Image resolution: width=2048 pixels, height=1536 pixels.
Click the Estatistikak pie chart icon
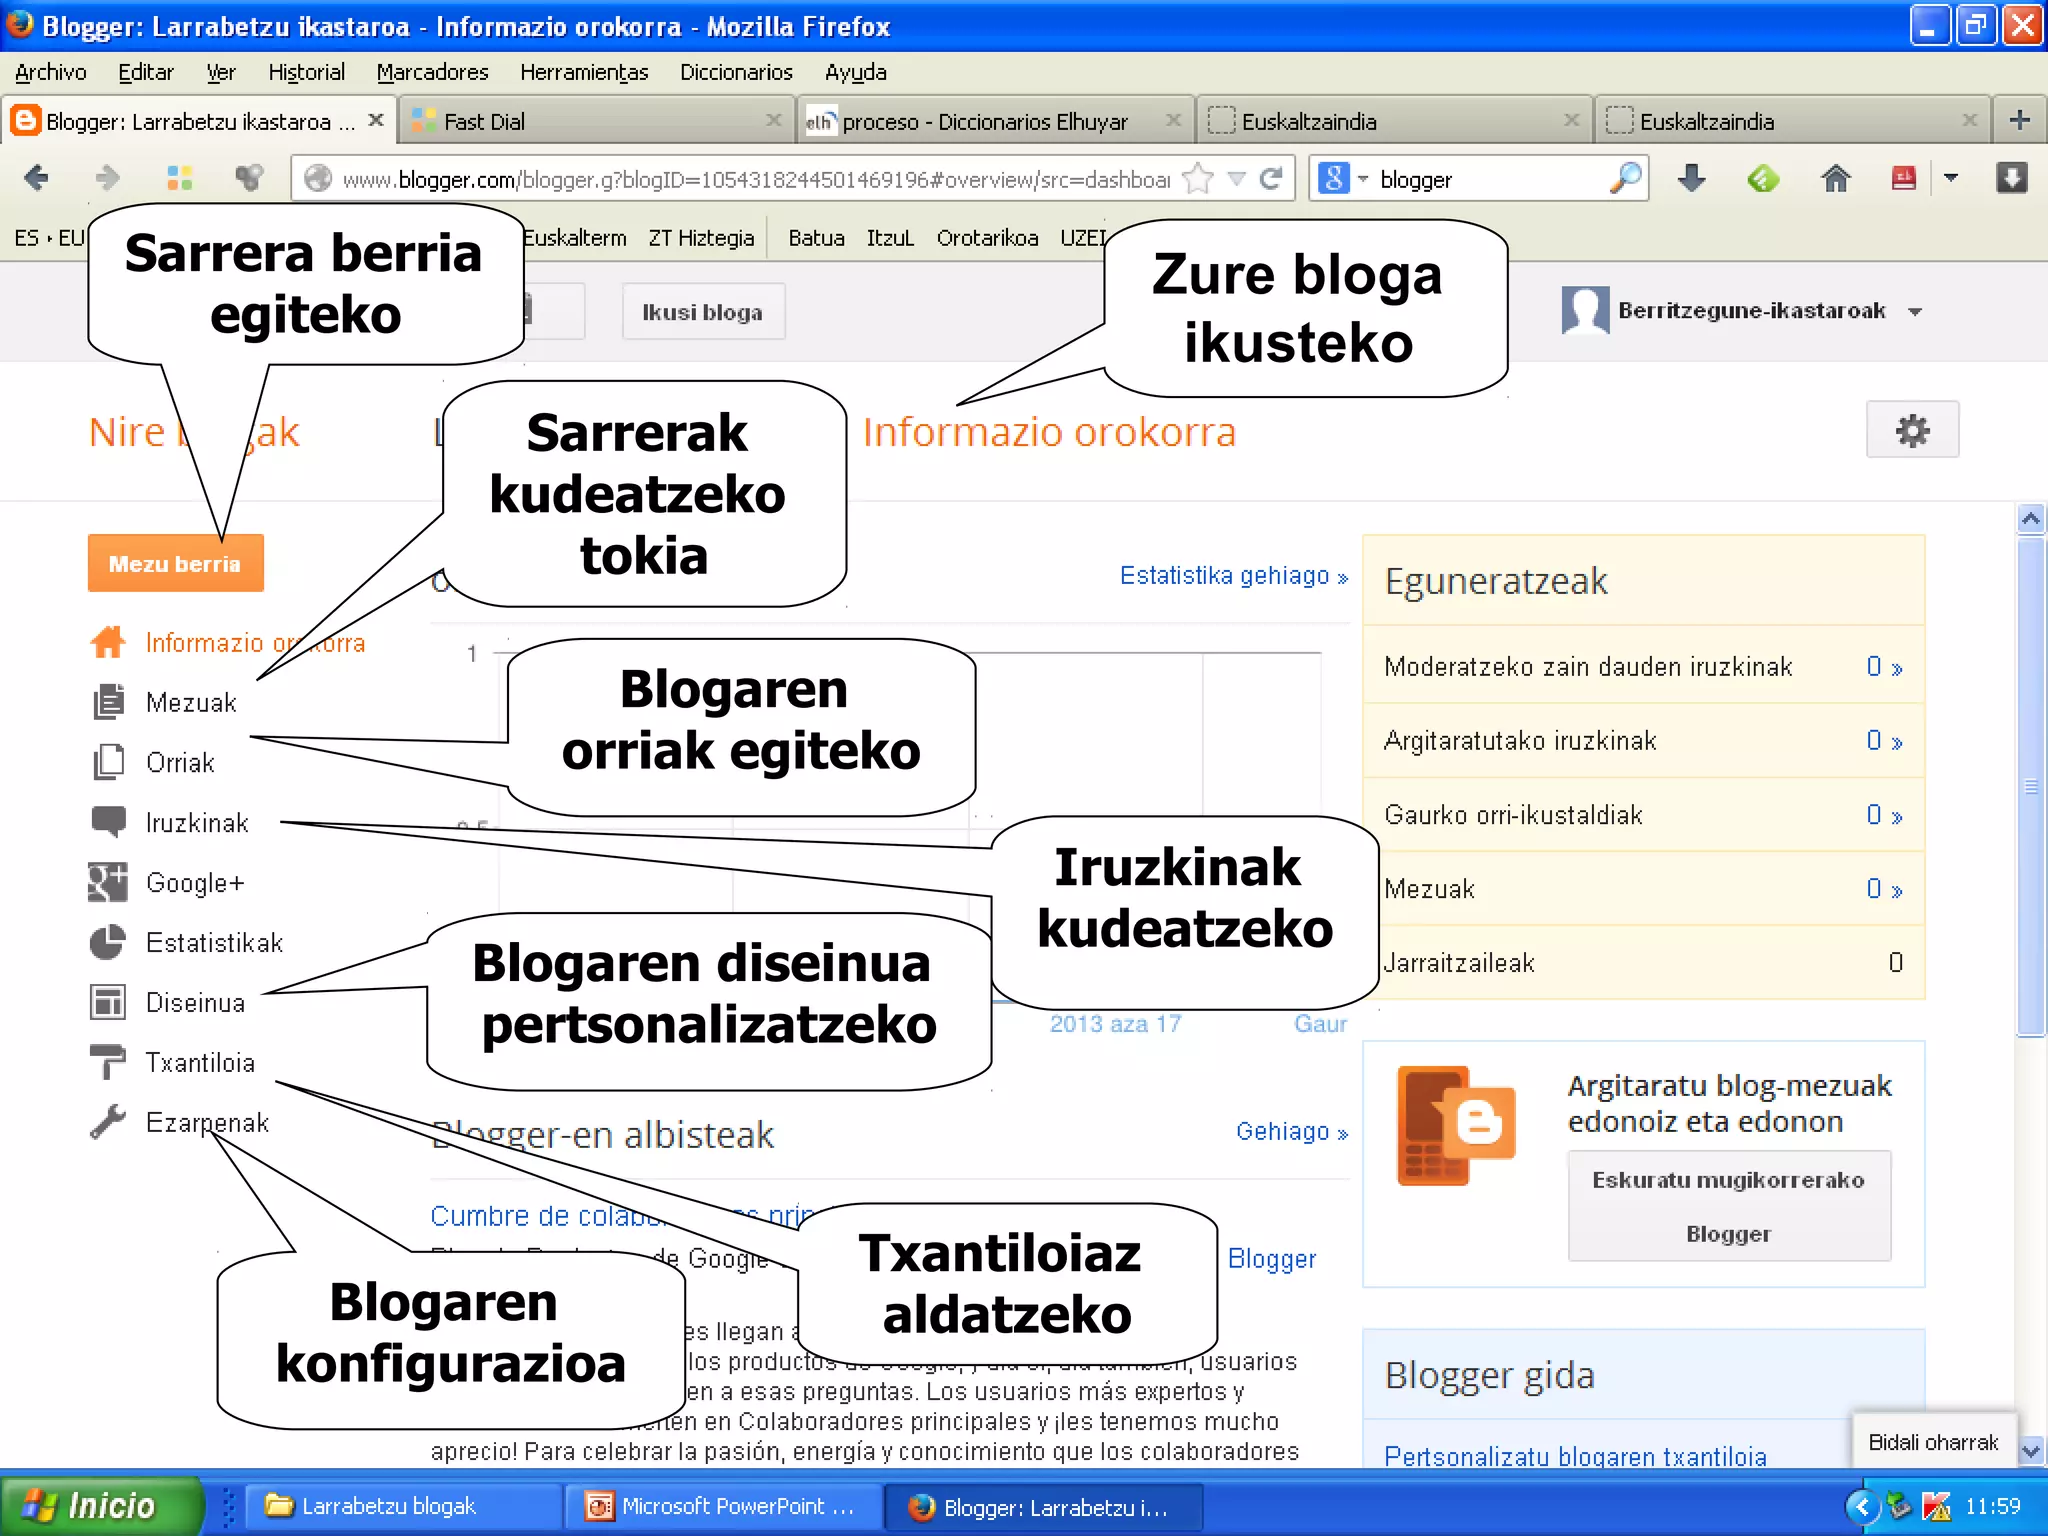click(108, 942)
